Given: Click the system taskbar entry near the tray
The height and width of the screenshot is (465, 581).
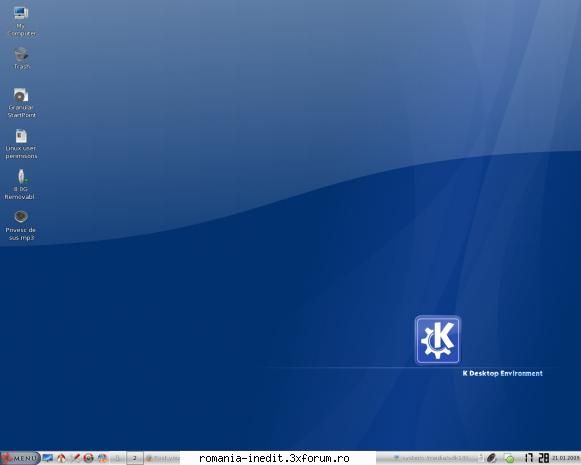Looking at the screenshot, I should (434, 458).
